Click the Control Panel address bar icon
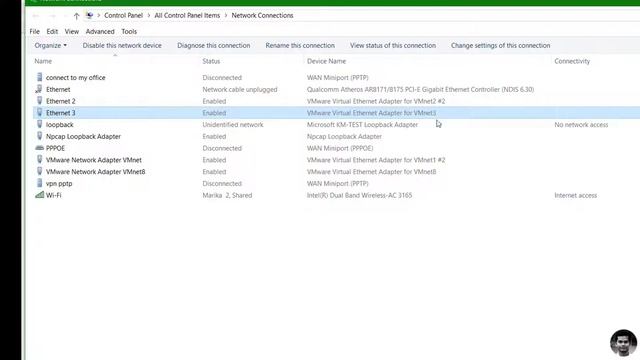Image resolution: width=640 pixels, height=360 pixels. click(x=89, y=16)
